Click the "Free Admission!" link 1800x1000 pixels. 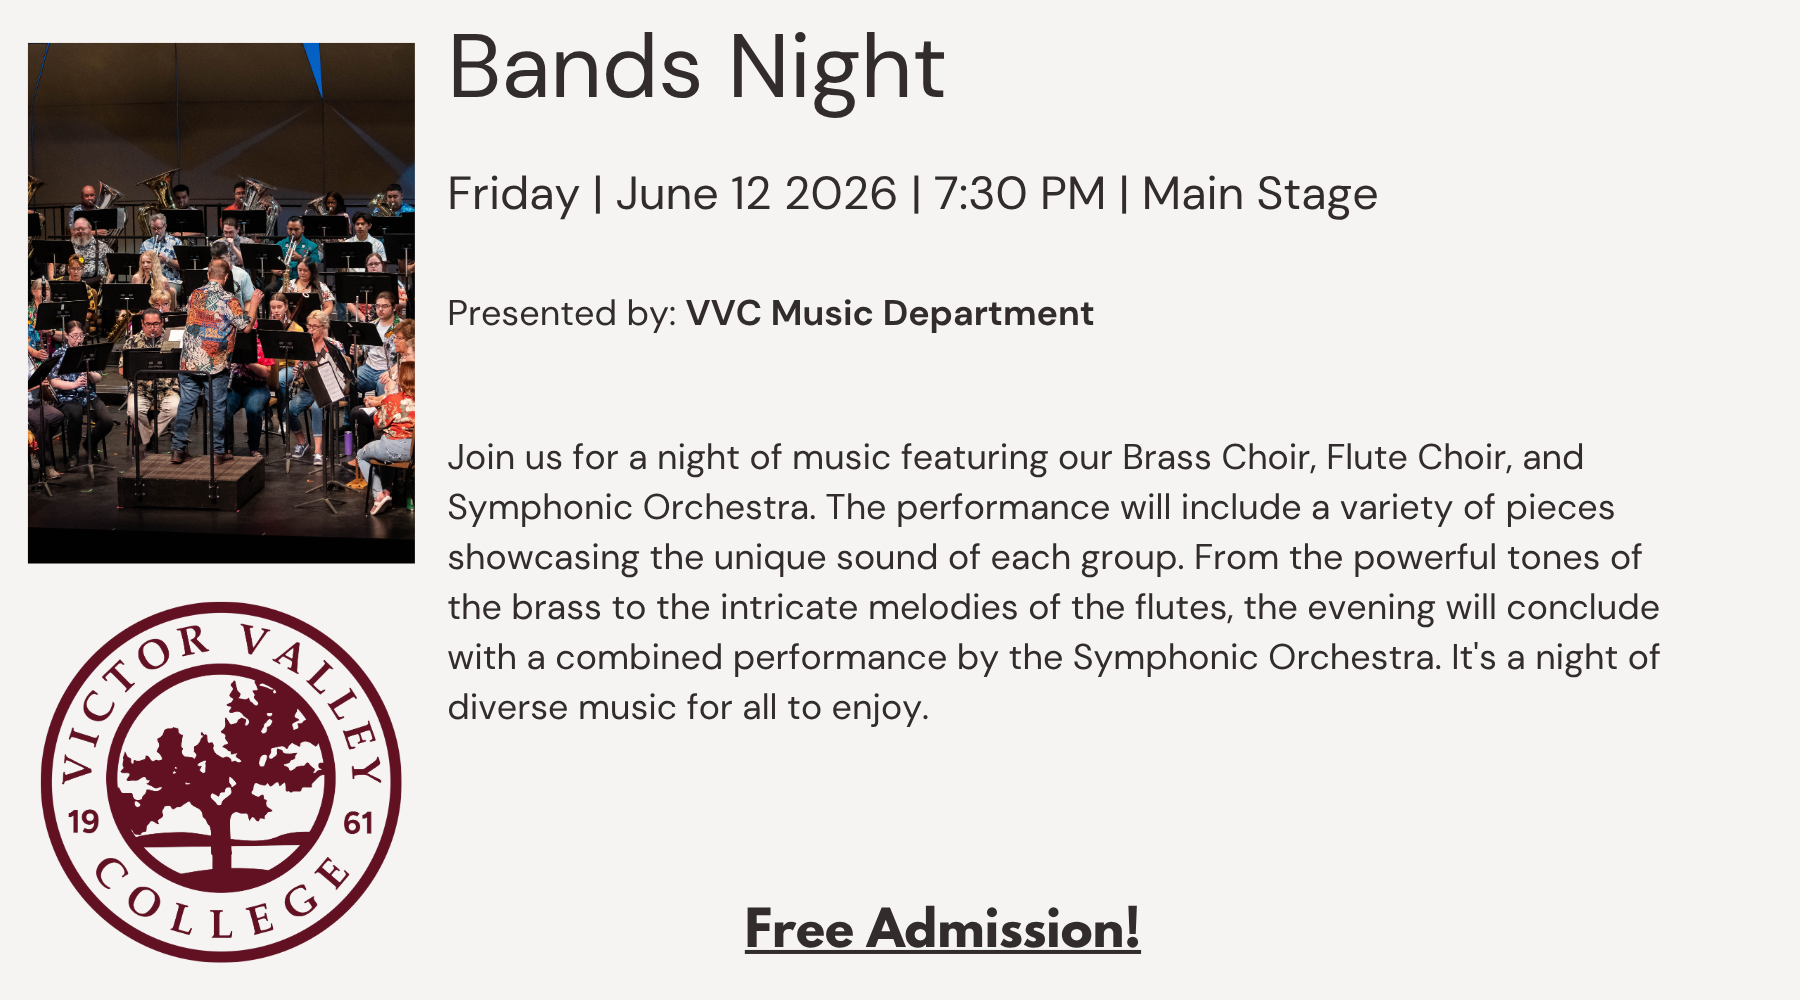942,928
